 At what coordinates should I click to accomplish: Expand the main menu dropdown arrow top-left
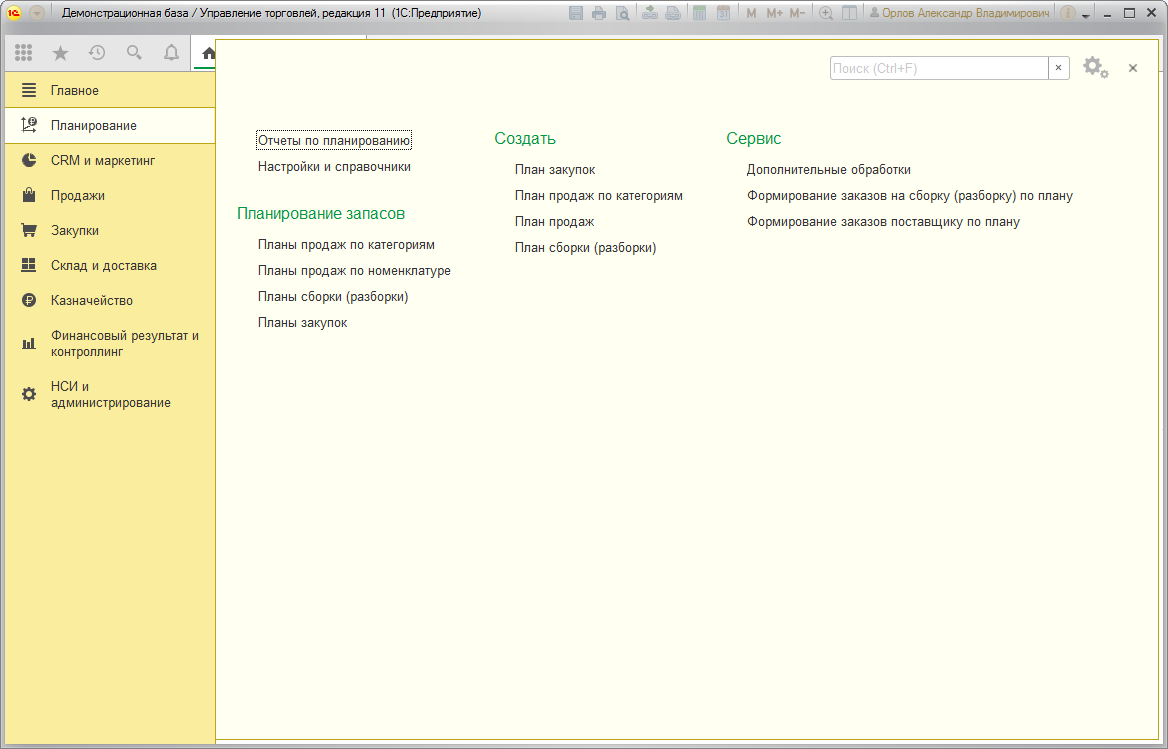36,13
